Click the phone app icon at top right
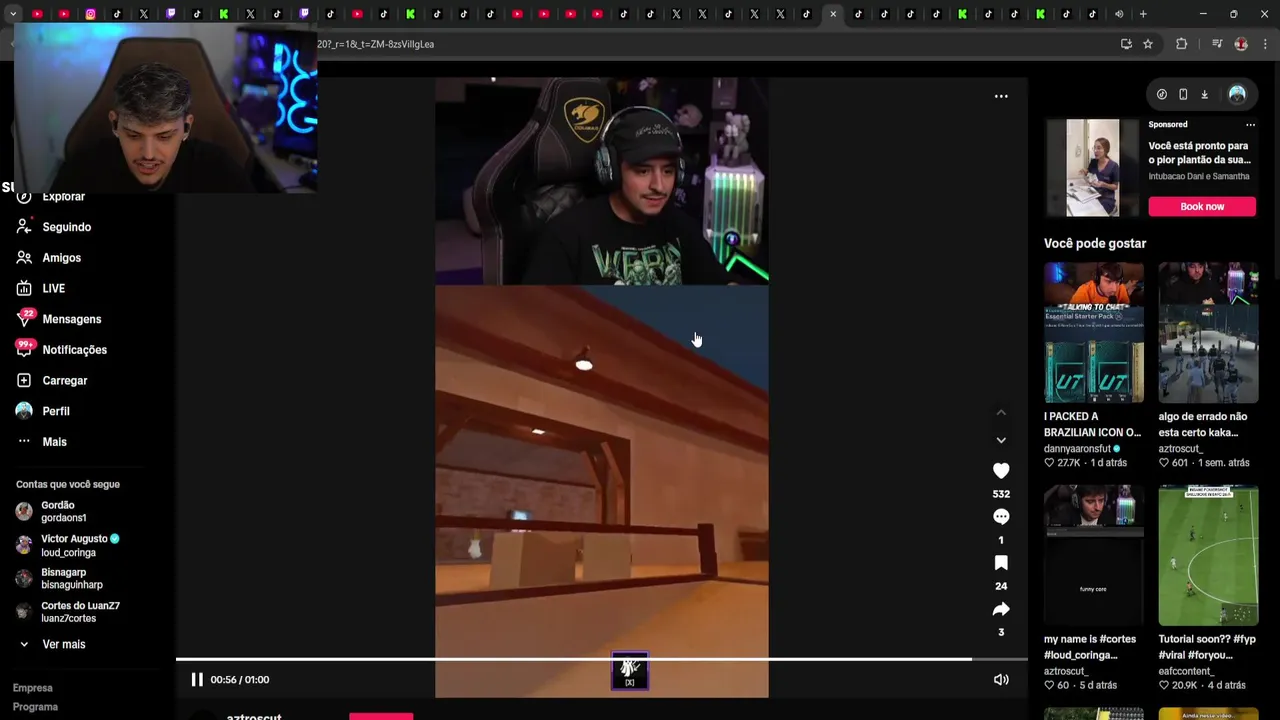Viewport: 1280px width, 720px height. pyautogui.click(x=1183, y=95)
